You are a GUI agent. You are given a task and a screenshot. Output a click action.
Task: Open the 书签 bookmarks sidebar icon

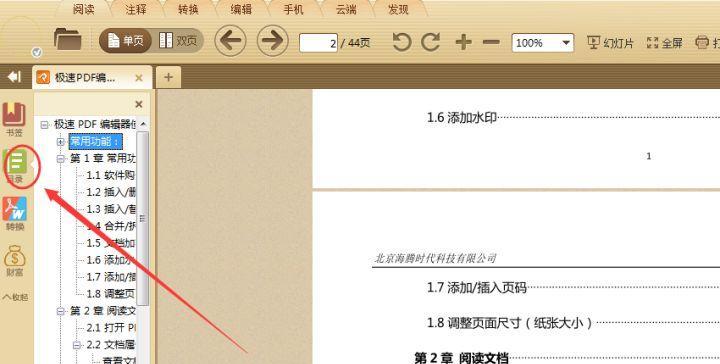pyautogui.click(x=14, y=119)
